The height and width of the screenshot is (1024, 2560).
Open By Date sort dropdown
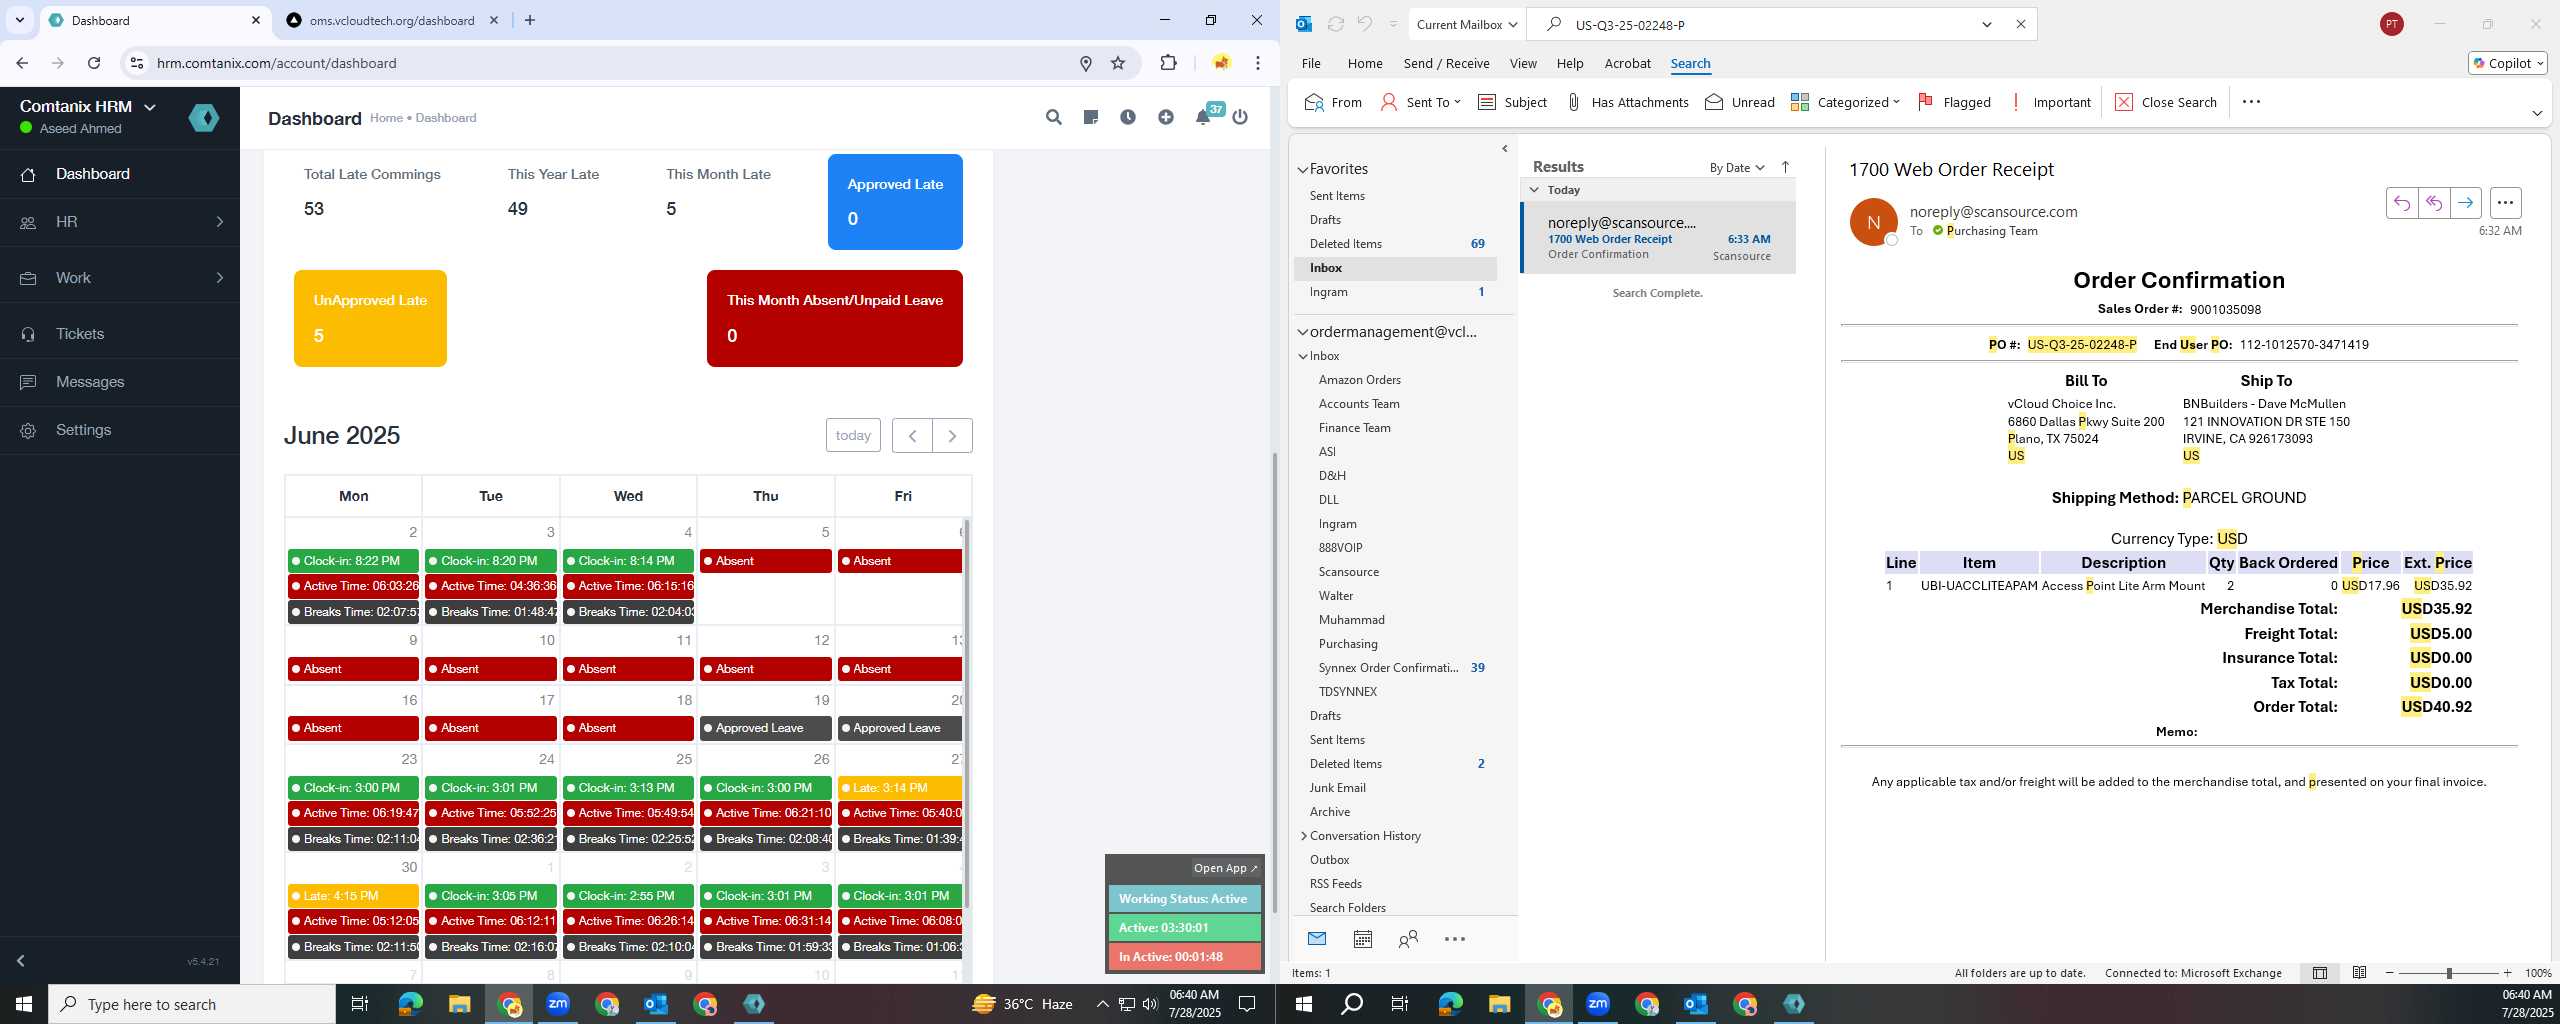(x=1737, y=167)
